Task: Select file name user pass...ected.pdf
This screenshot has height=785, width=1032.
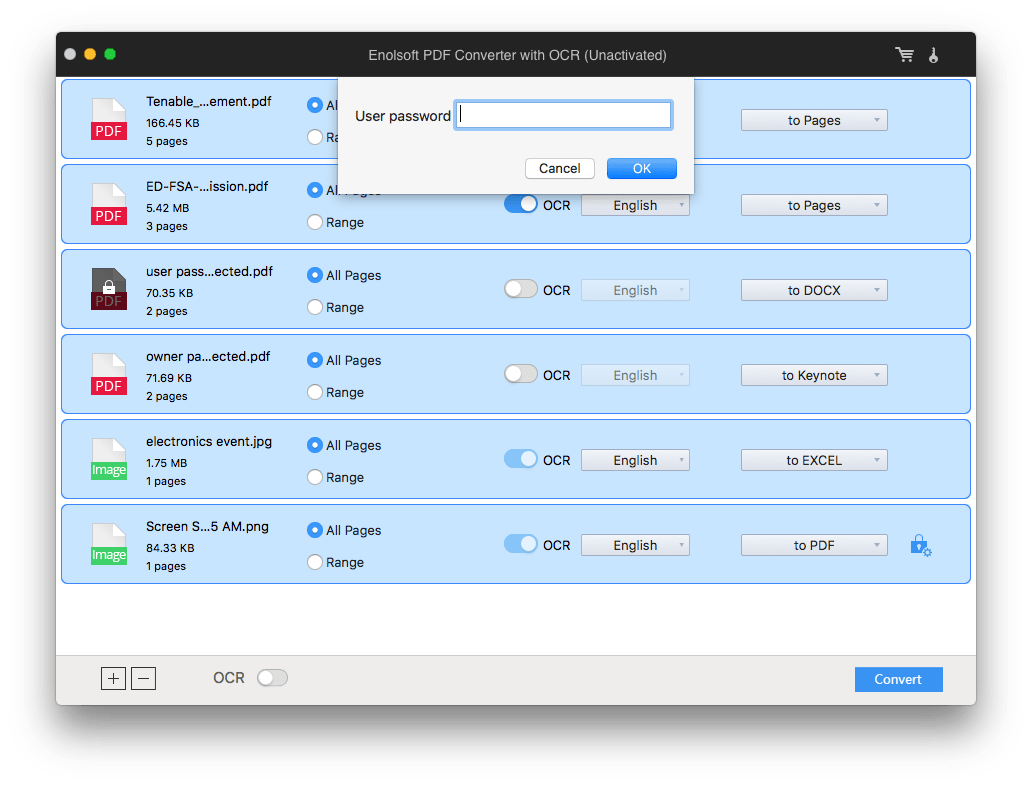Action: click(x=209, y=271)
